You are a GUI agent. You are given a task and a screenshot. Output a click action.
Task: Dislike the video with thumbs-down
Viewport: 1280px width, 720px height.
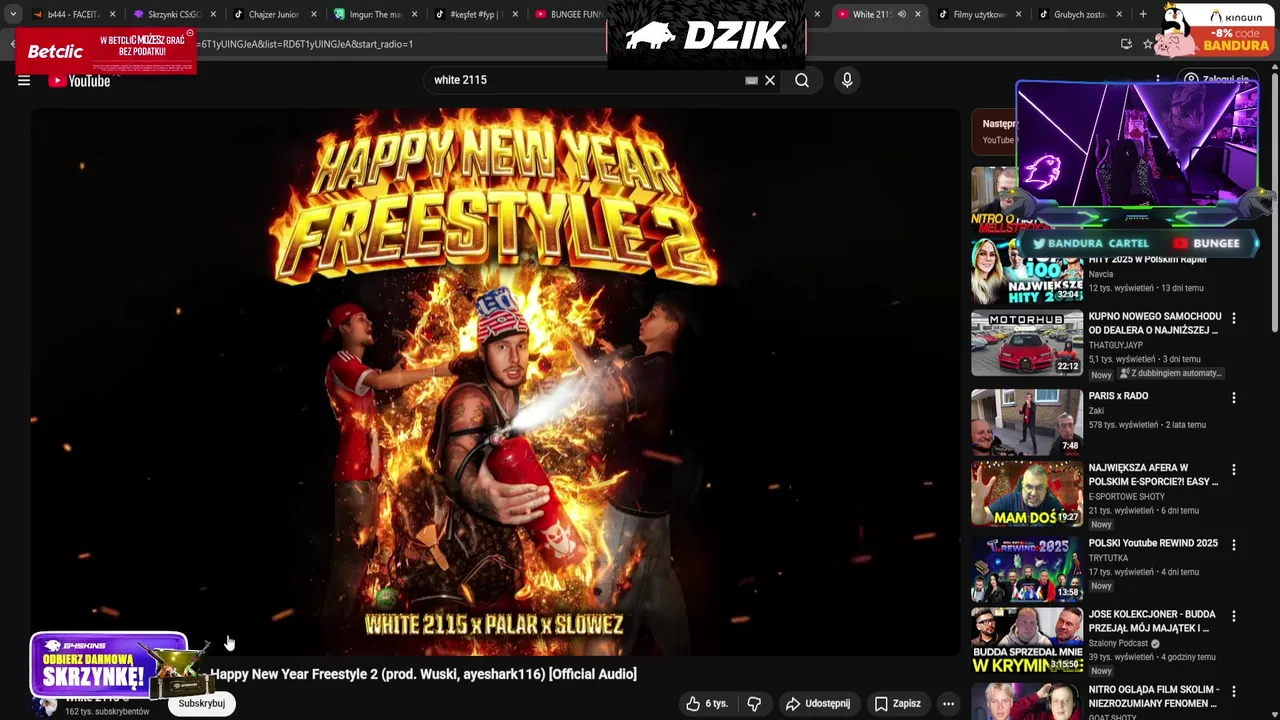755,703
